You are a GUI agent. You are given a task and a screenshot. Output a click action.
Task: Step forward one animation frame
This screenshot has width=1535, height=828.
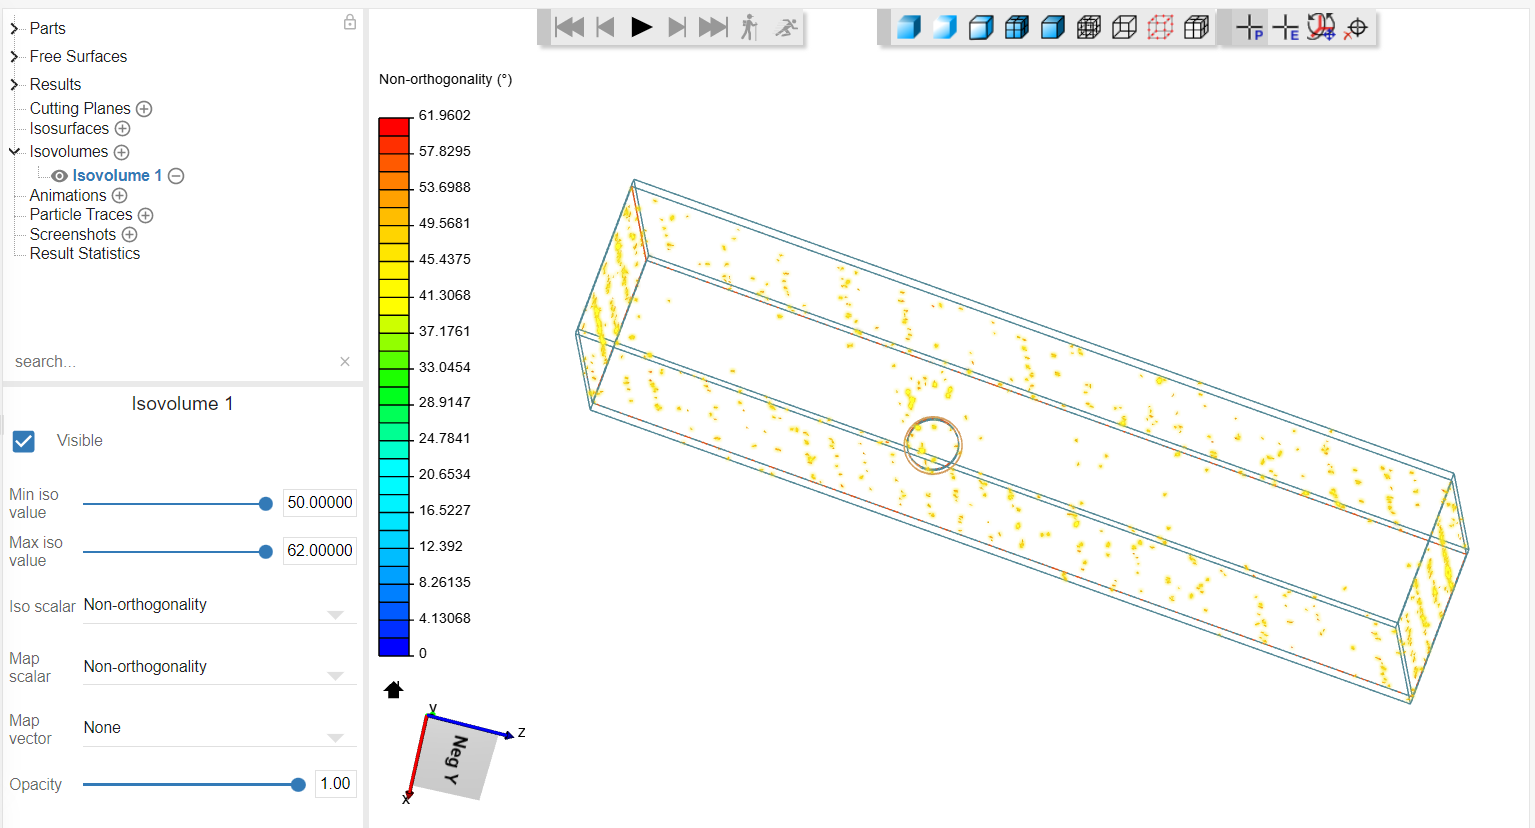pos(677,27)
